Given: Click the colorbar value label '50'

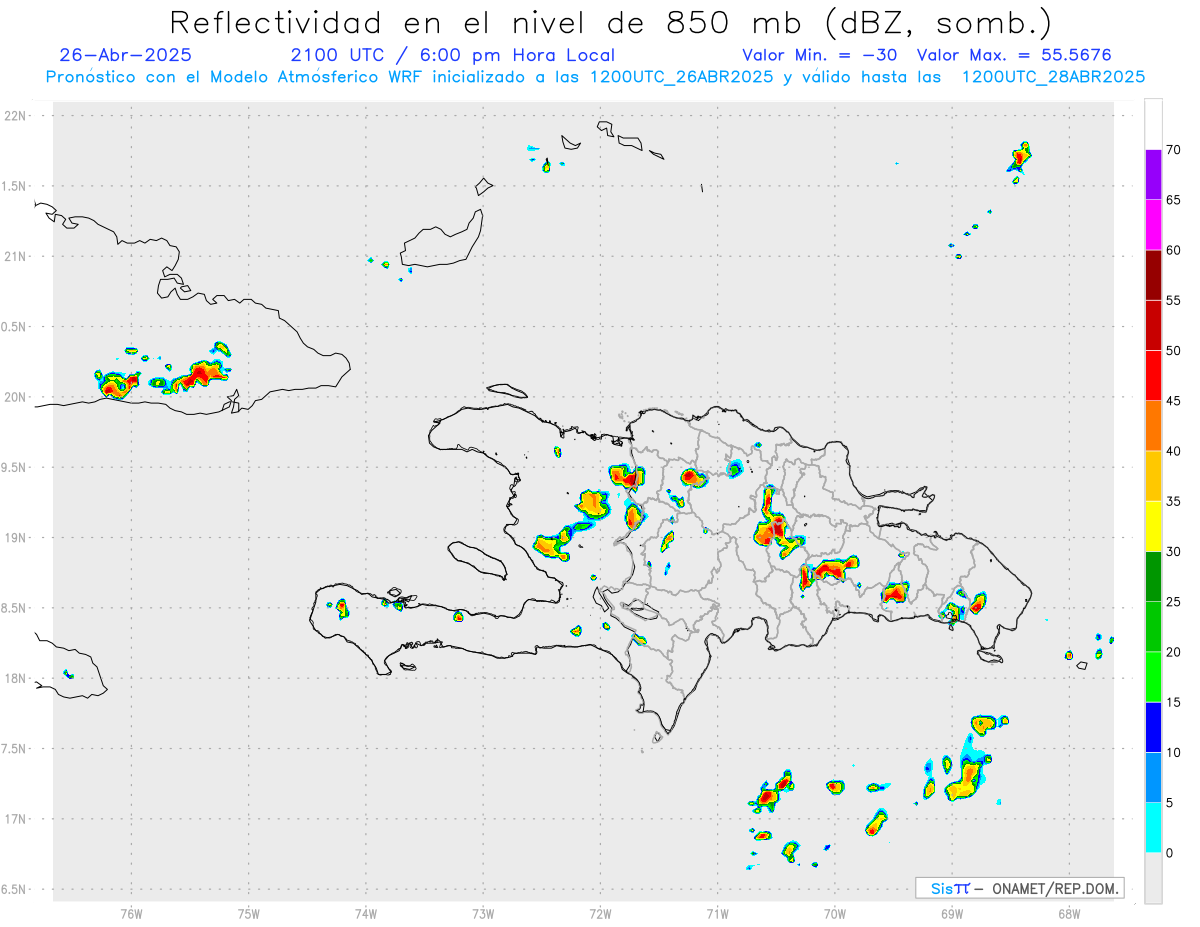Looking at the screenshot, I should click(1173, 351).
